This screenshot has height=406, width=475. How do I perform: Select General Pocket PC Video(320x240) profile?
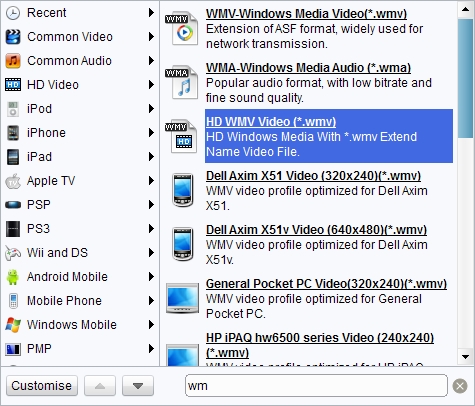[x=326, y=284]
